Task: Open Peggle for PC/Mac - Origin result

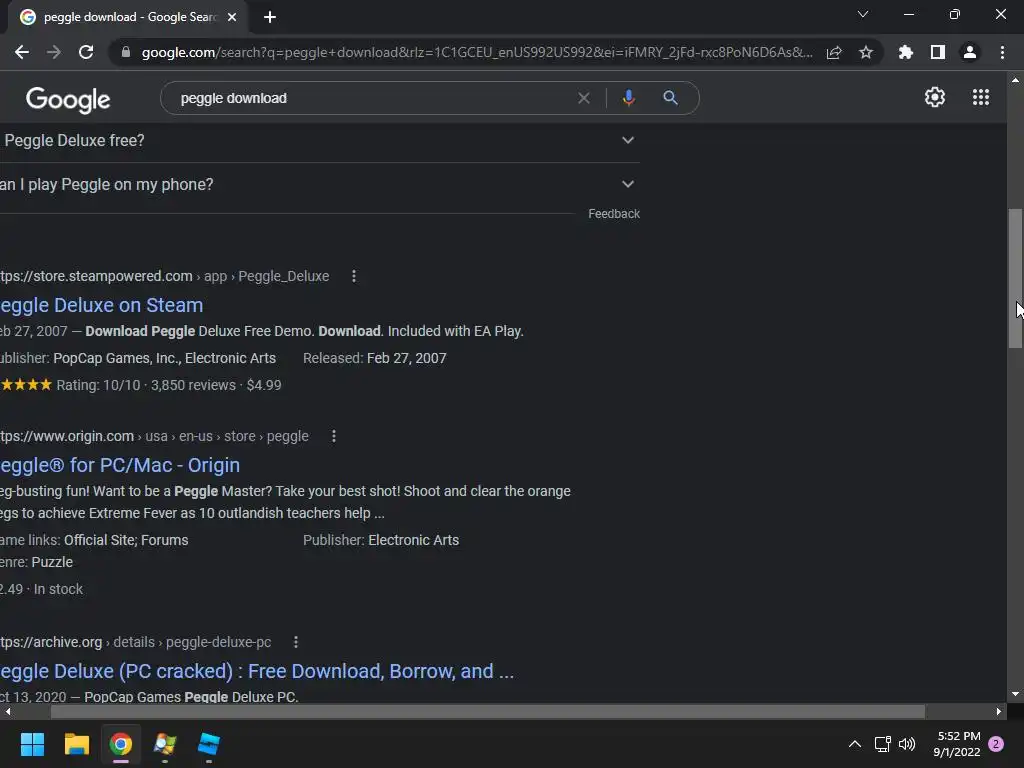Action: coord(120,466)
